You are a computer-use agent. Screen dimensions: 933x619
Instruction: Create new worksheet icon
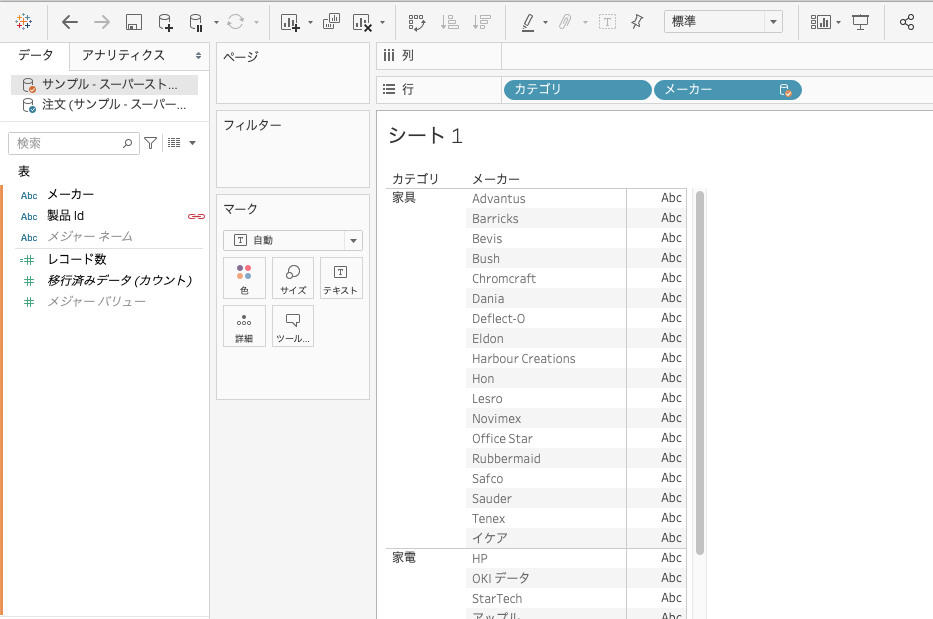290,22
